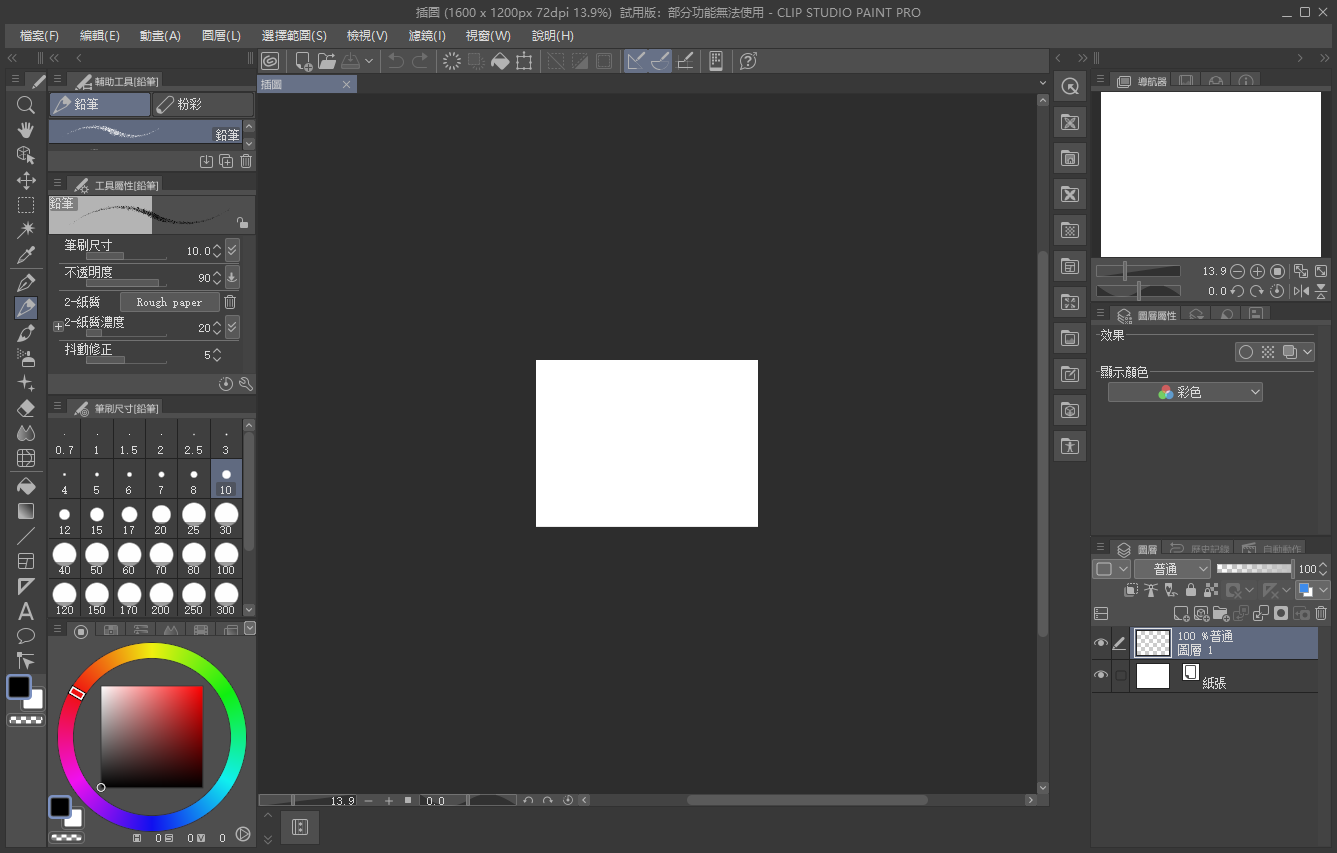Select the Airbrush tool
This screenshot has width=1337, height=853.
[x=26, y=358]
